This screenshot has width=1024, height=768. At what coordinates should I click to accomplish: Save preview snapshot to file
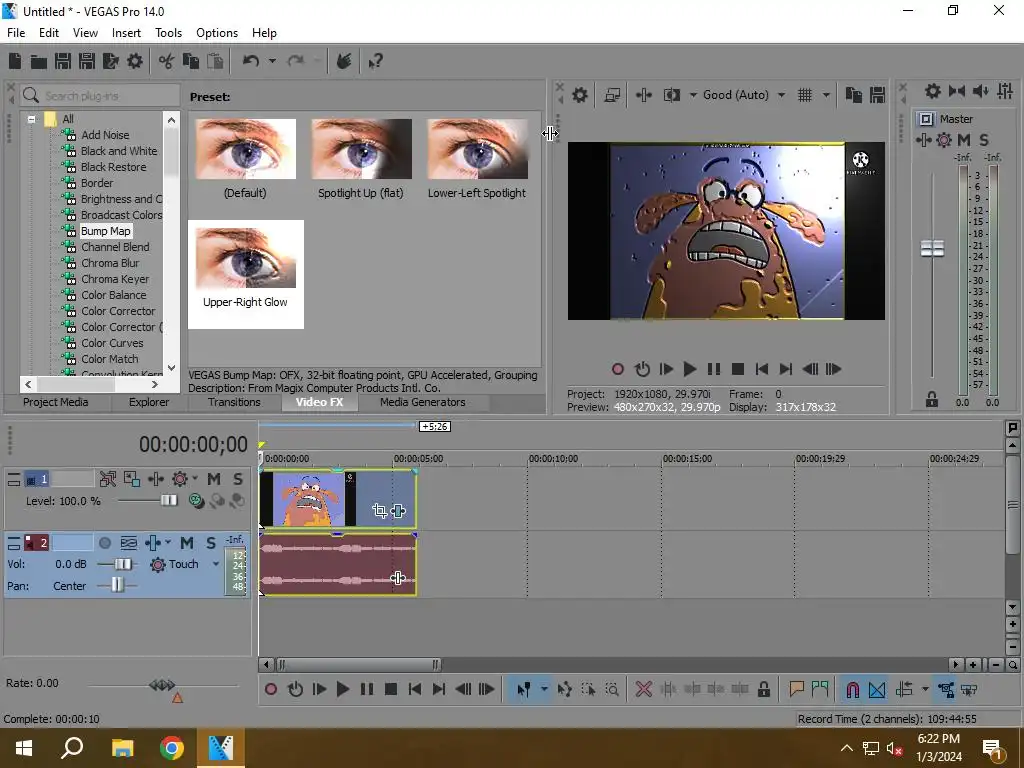[x=877, y=95]
